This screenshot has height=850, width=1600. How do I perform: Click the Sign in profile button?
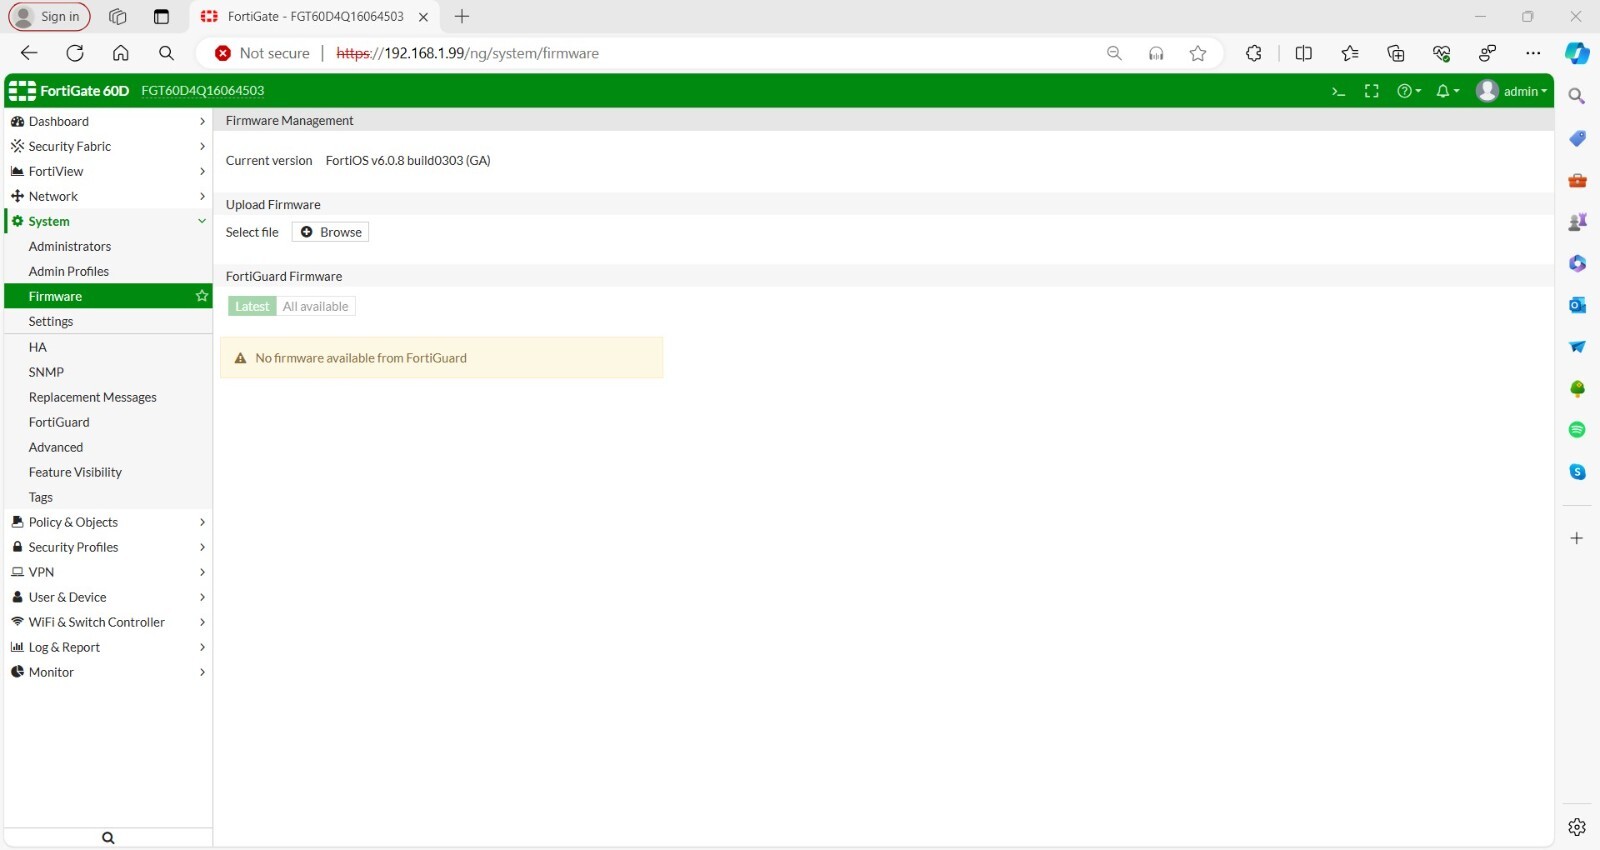[x=49, y=17]
